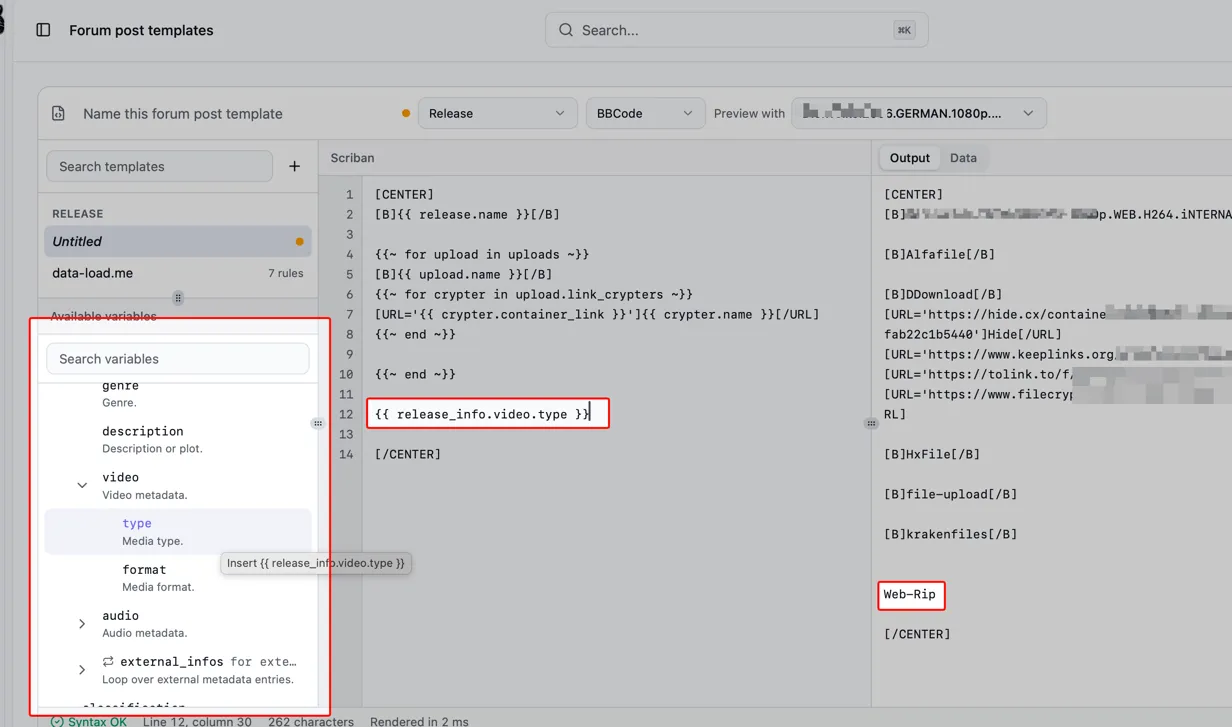Click the Syntax OK check icon
Image resolution: width=1232 pixels, height=727 pixels.
click(57, 721)
